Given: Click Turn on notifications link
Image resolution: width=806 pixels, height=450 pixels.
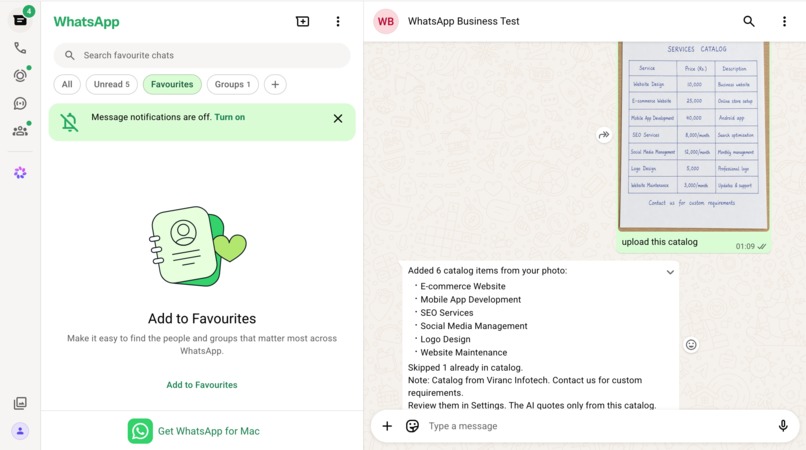Looking at the screenshot, I should [x=229, y=117].
